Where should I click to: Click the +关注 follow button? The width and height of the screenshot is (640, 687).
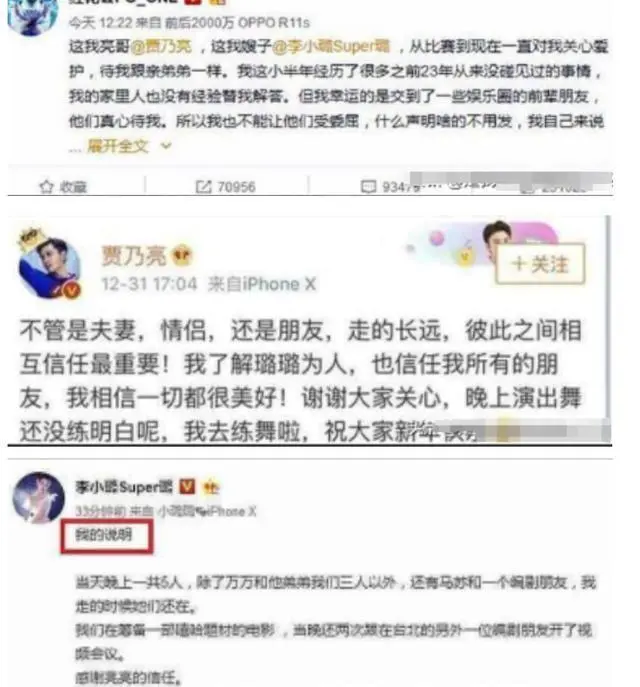pyautogui.click(x=540, y=264)
